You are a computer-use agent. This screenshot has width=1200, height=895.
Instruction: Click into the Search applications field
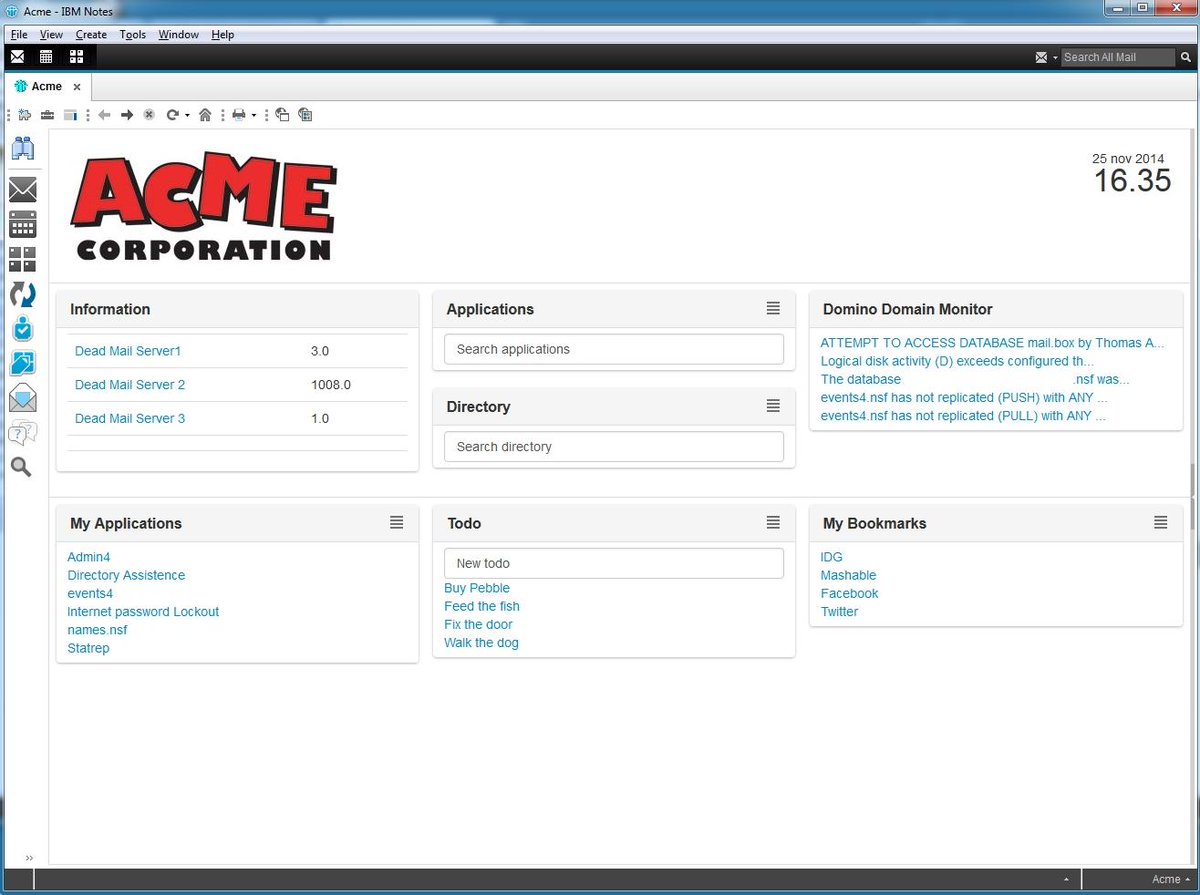[614, 349]
